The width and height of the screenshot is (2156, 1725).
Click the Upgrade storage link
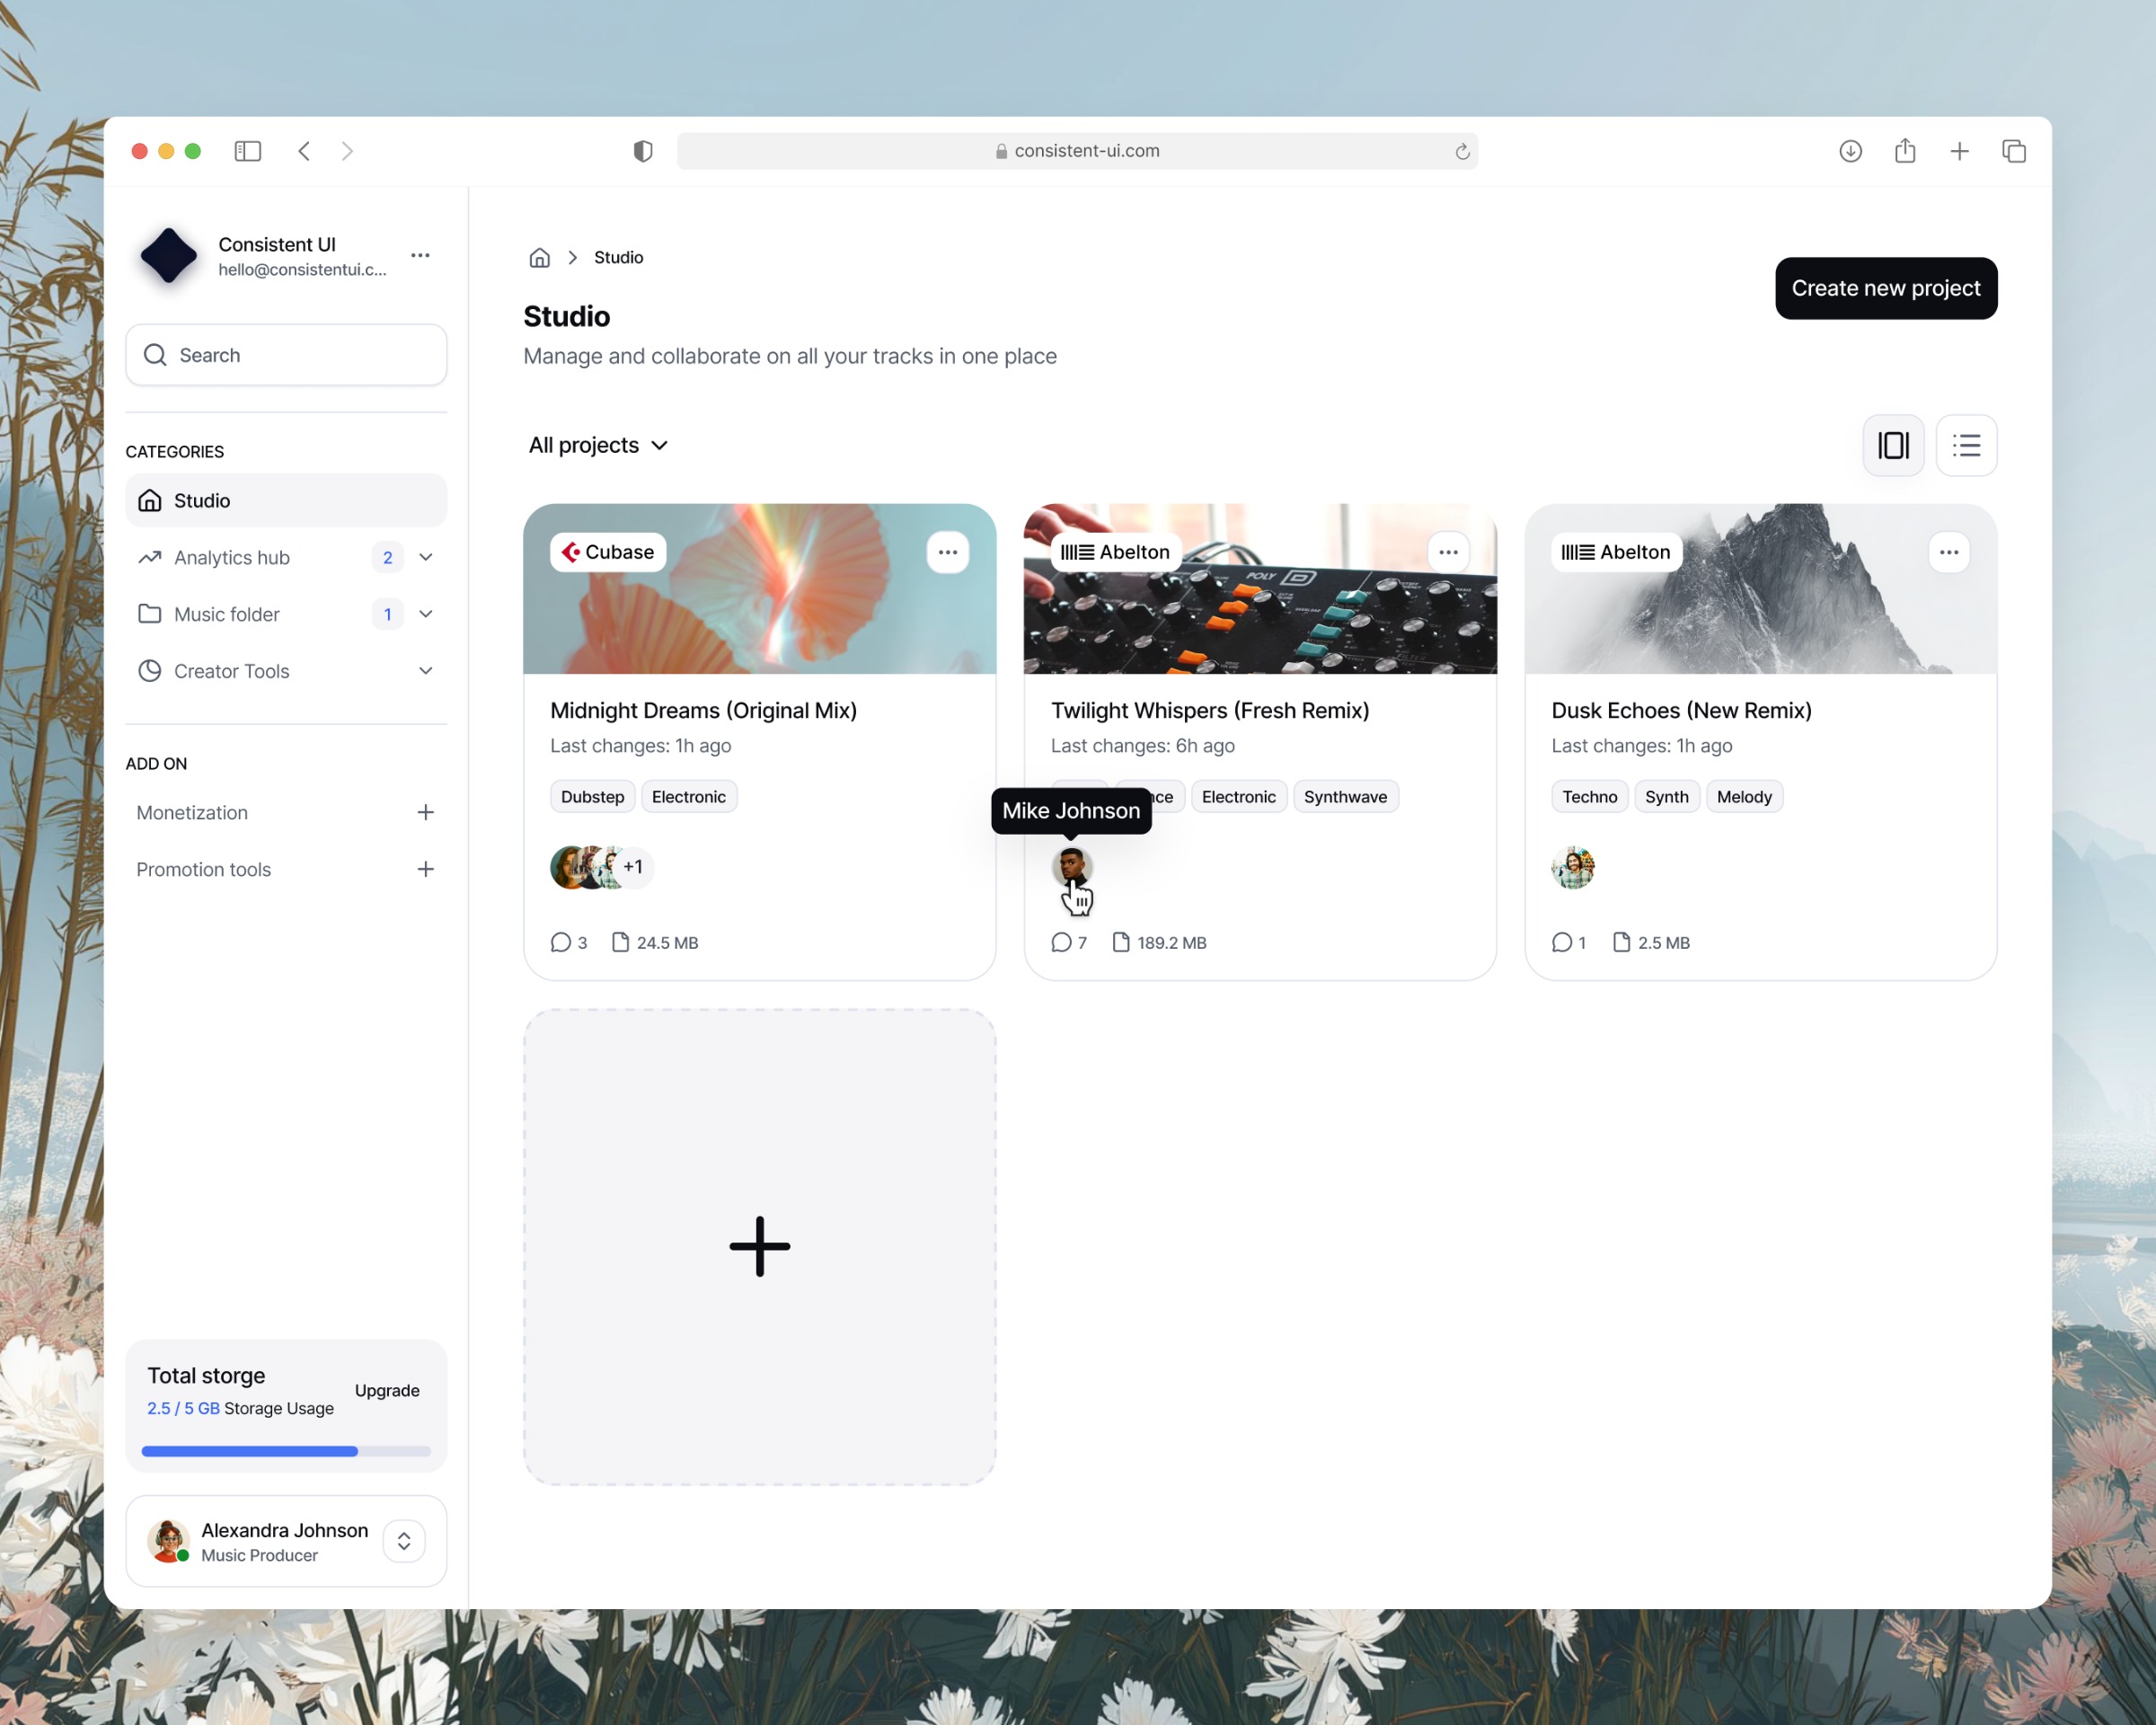(387, 1390)
